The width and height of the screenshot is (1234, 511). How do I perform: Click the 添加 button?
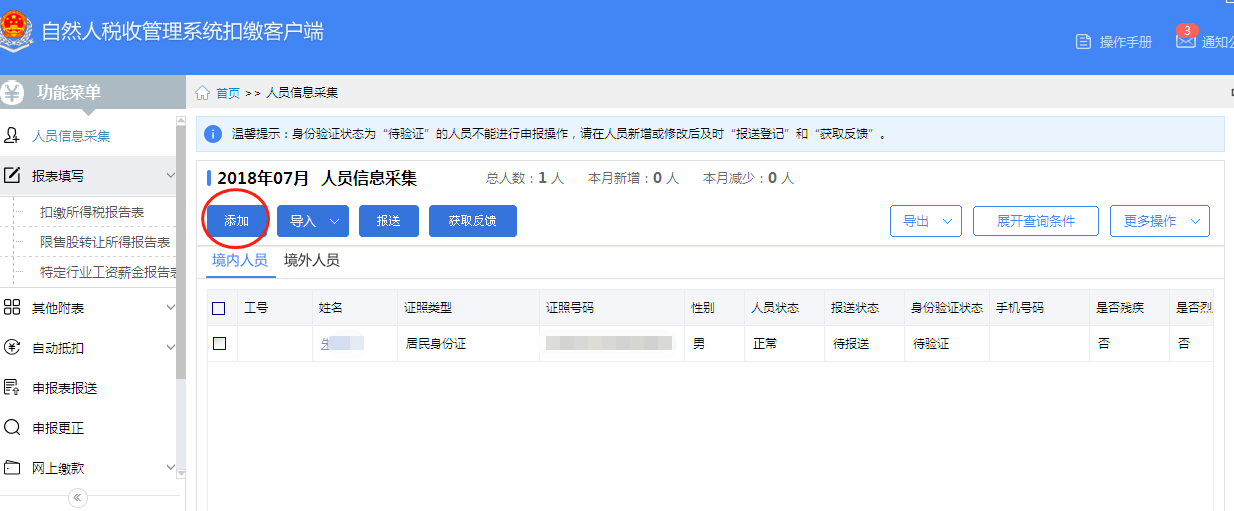click(x=237, y=221)
